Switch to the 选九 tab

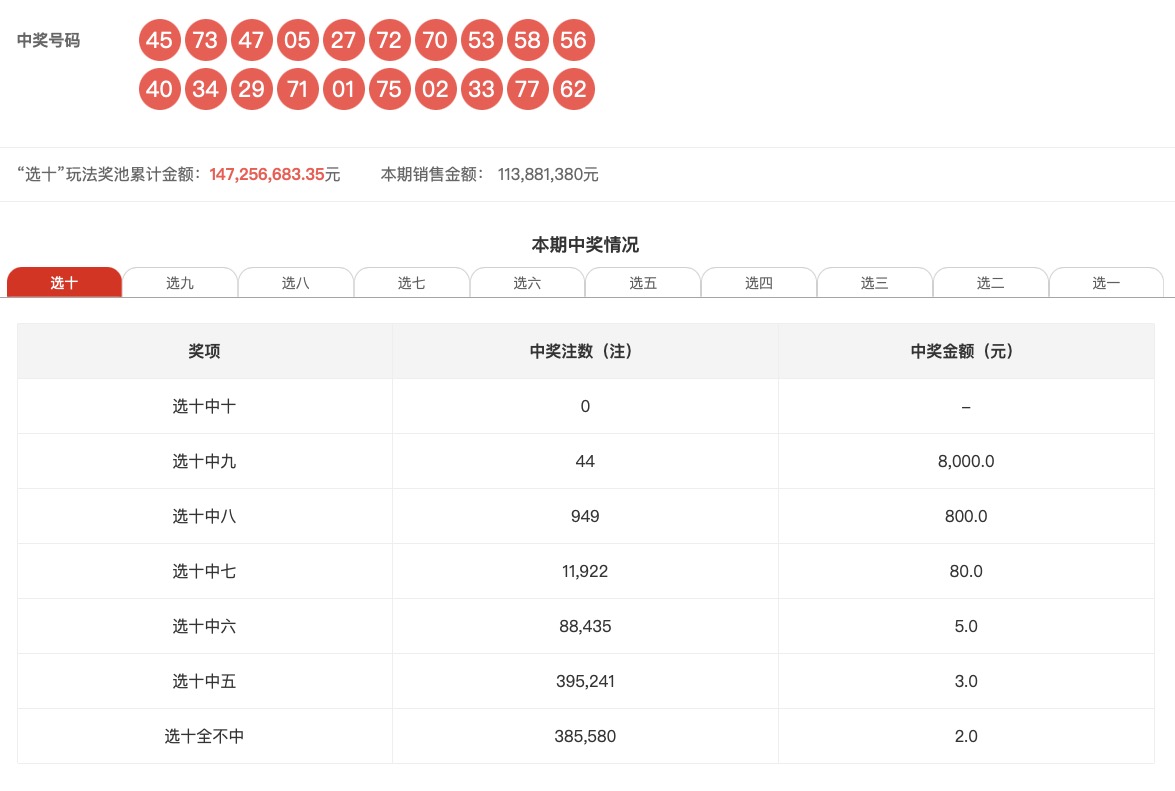coord(180,283)
